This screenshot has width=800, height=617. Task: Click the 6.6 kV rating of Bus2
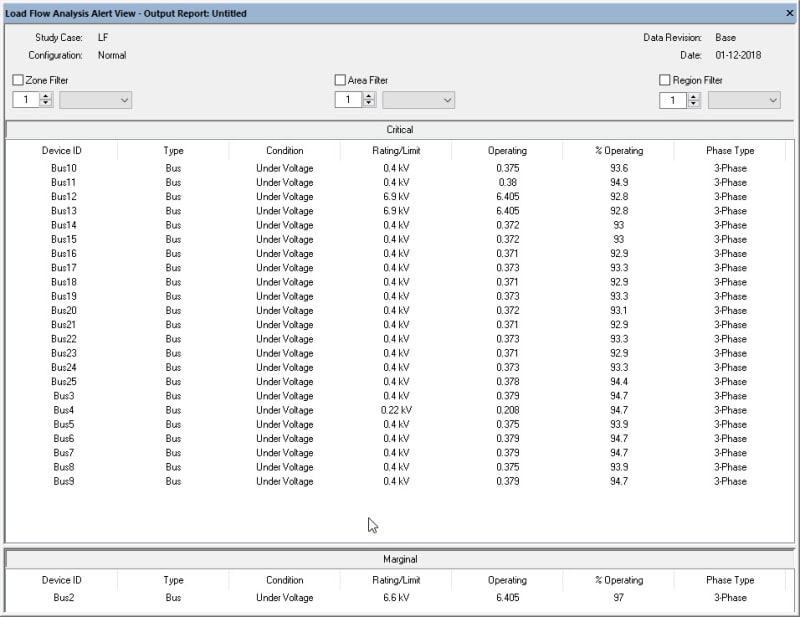[x=396, y=598]
